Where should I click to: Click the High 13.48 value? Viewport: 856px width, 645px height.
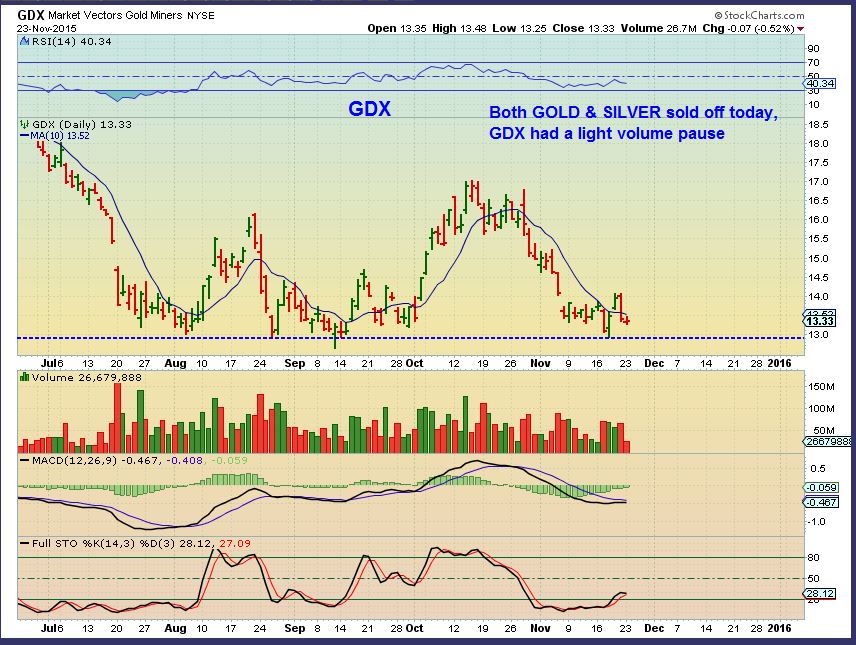pos(459,28)
